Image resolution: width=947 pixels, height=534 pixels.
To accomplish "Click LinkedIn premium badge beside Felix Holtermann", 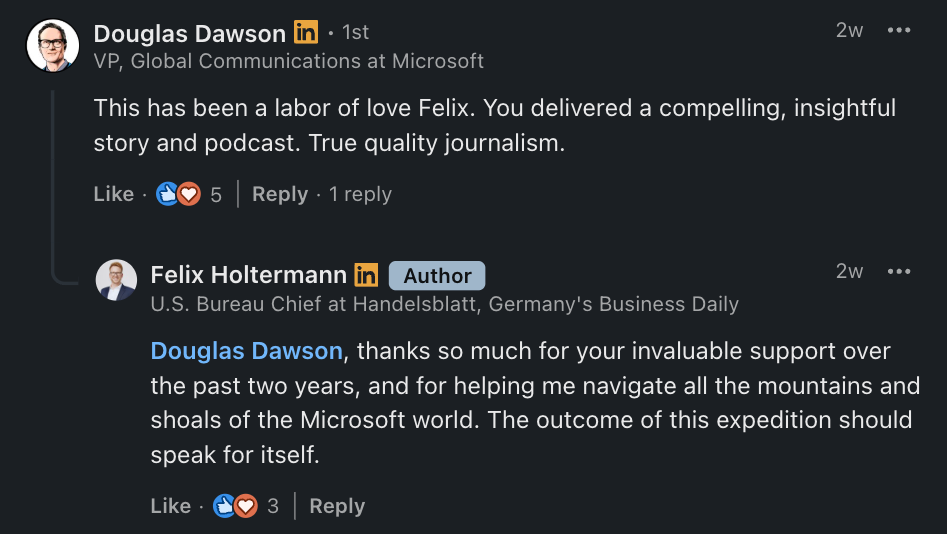I will (x=367, y=275).
